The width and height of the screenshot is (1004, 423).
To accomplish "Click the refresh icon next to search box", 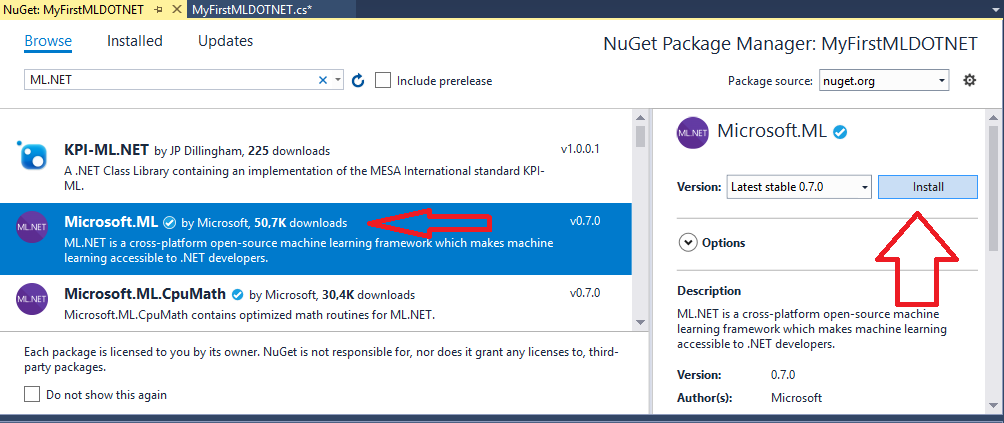I will click(x=359, y=81).
